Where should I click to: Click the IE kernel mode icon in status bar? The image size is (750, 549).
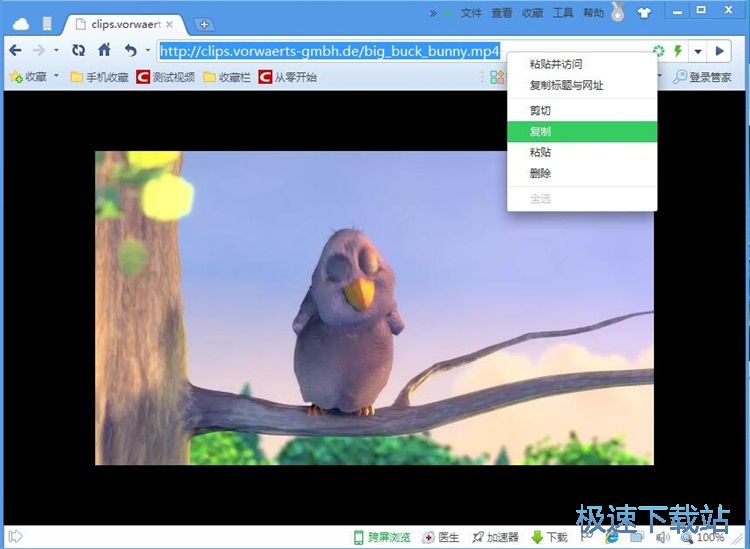(611, 537)
